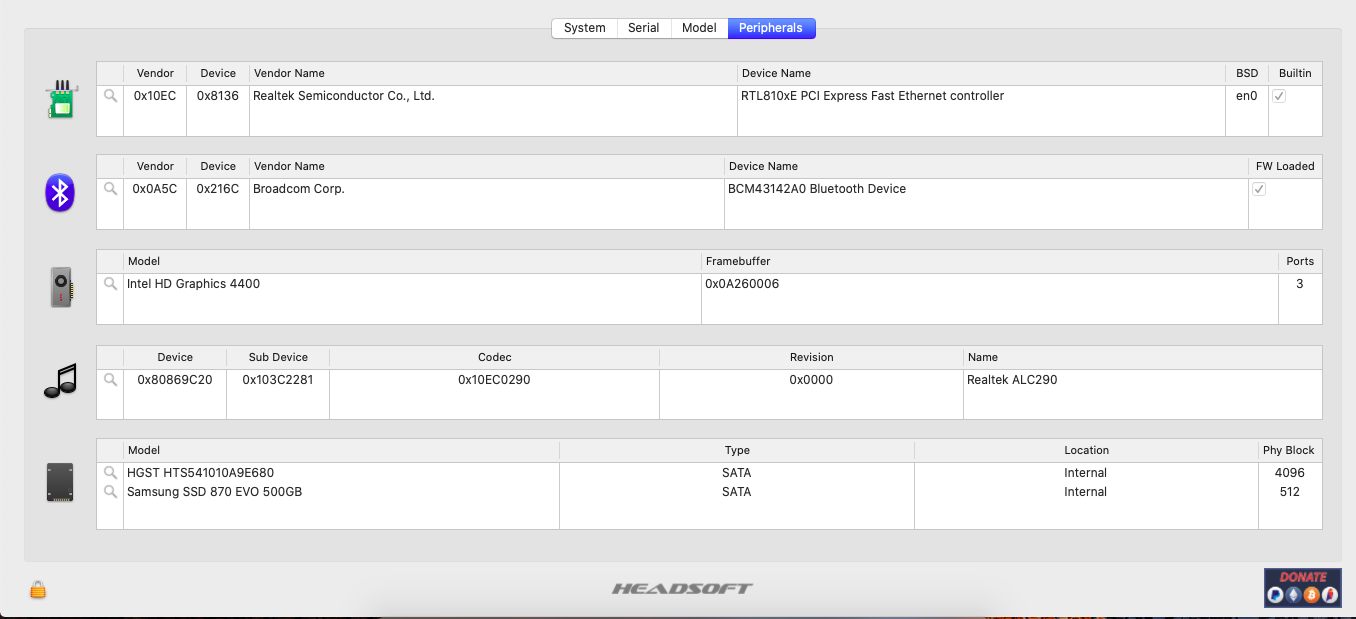Click the Codec column header
The image size is (1356, 619).
494,357
